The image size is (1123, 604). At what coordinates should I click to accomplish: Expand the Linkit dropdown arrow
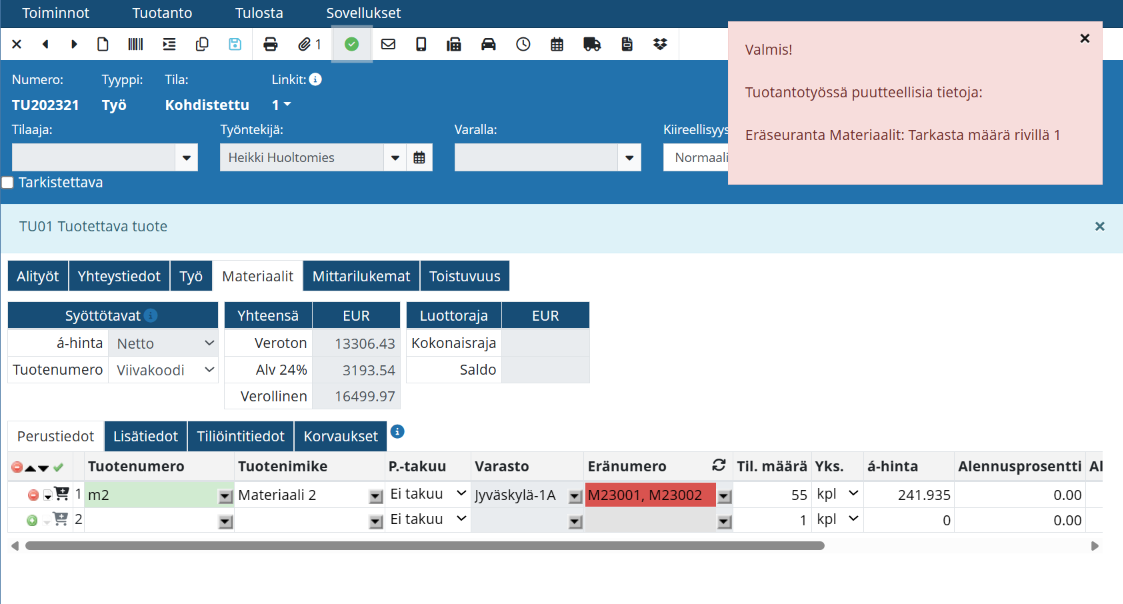click(287, 105)
